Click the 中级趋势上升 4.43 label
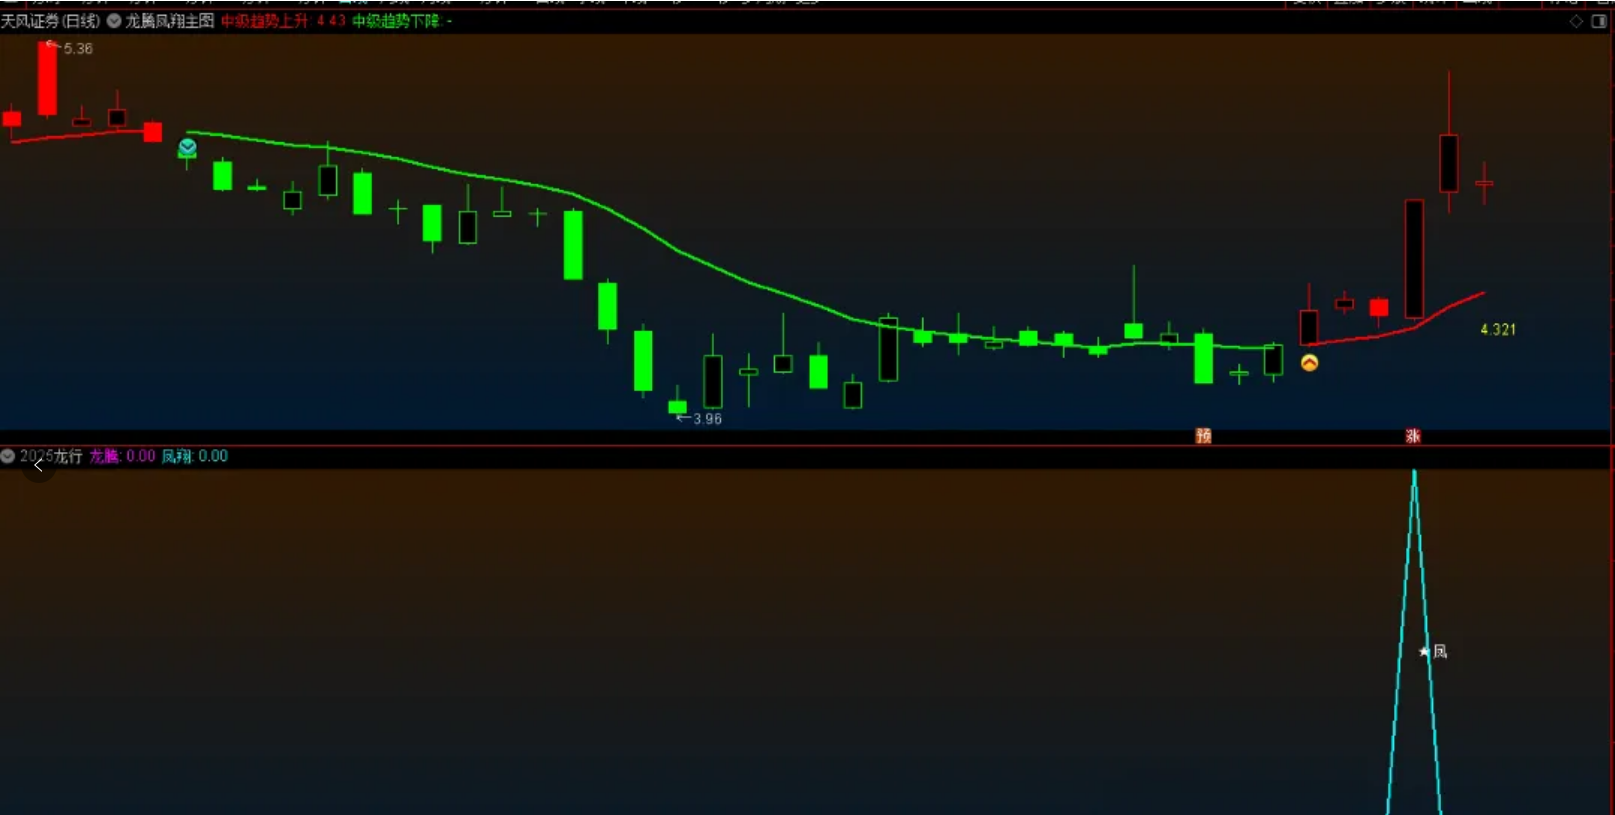Viewport: 1615px width, 815px height. point(283,21)
